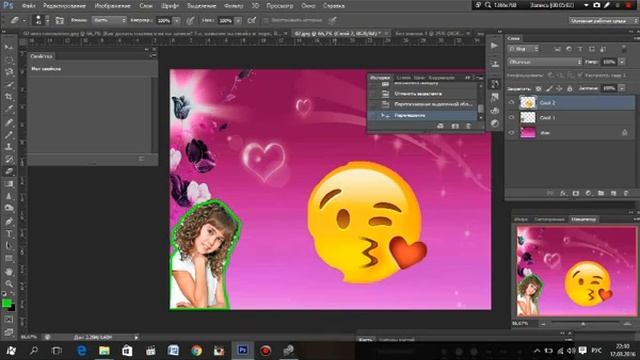Select the Path Selection tool

(9, 246)
